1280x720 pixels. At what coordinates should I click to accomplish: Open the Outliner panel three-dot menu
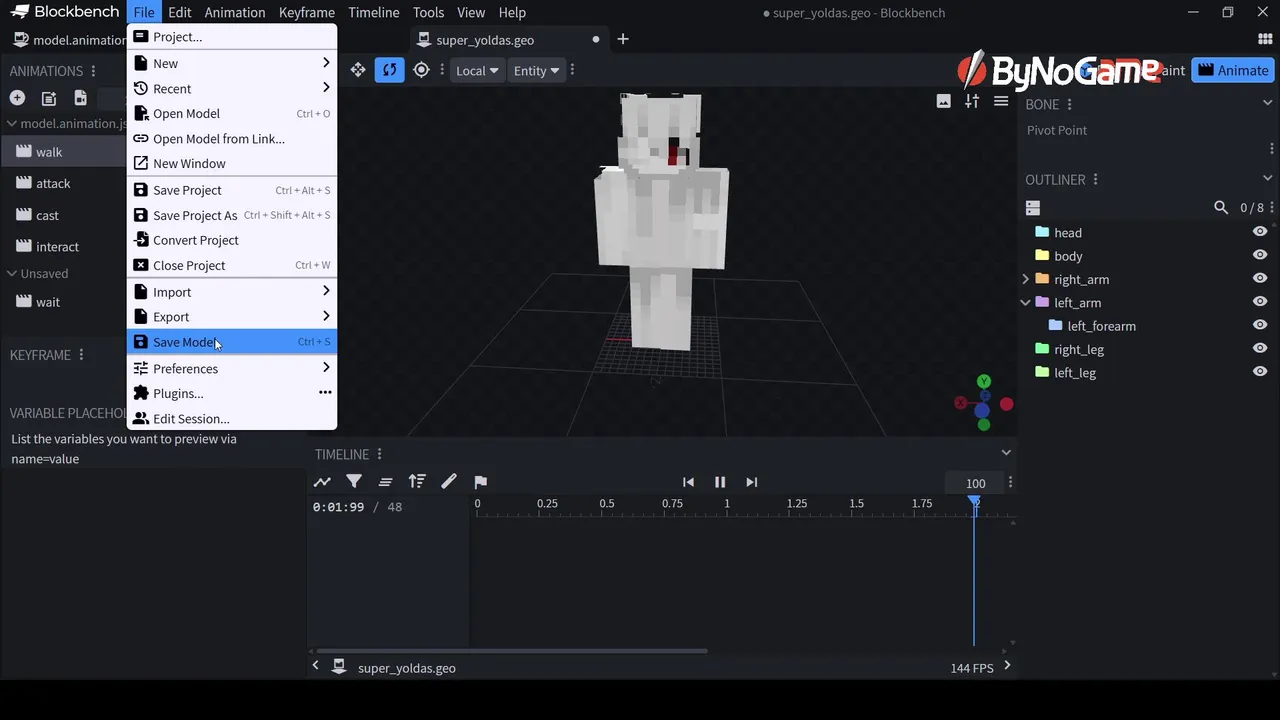pyautogui.click(x=1095, y=180)
